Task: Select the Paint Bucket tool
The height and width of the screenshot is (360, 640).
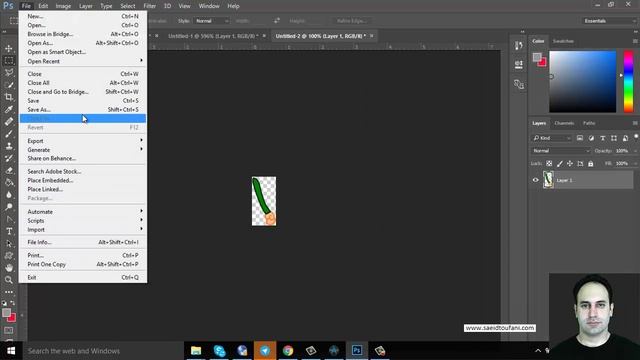Action: (x=9, y=182)
